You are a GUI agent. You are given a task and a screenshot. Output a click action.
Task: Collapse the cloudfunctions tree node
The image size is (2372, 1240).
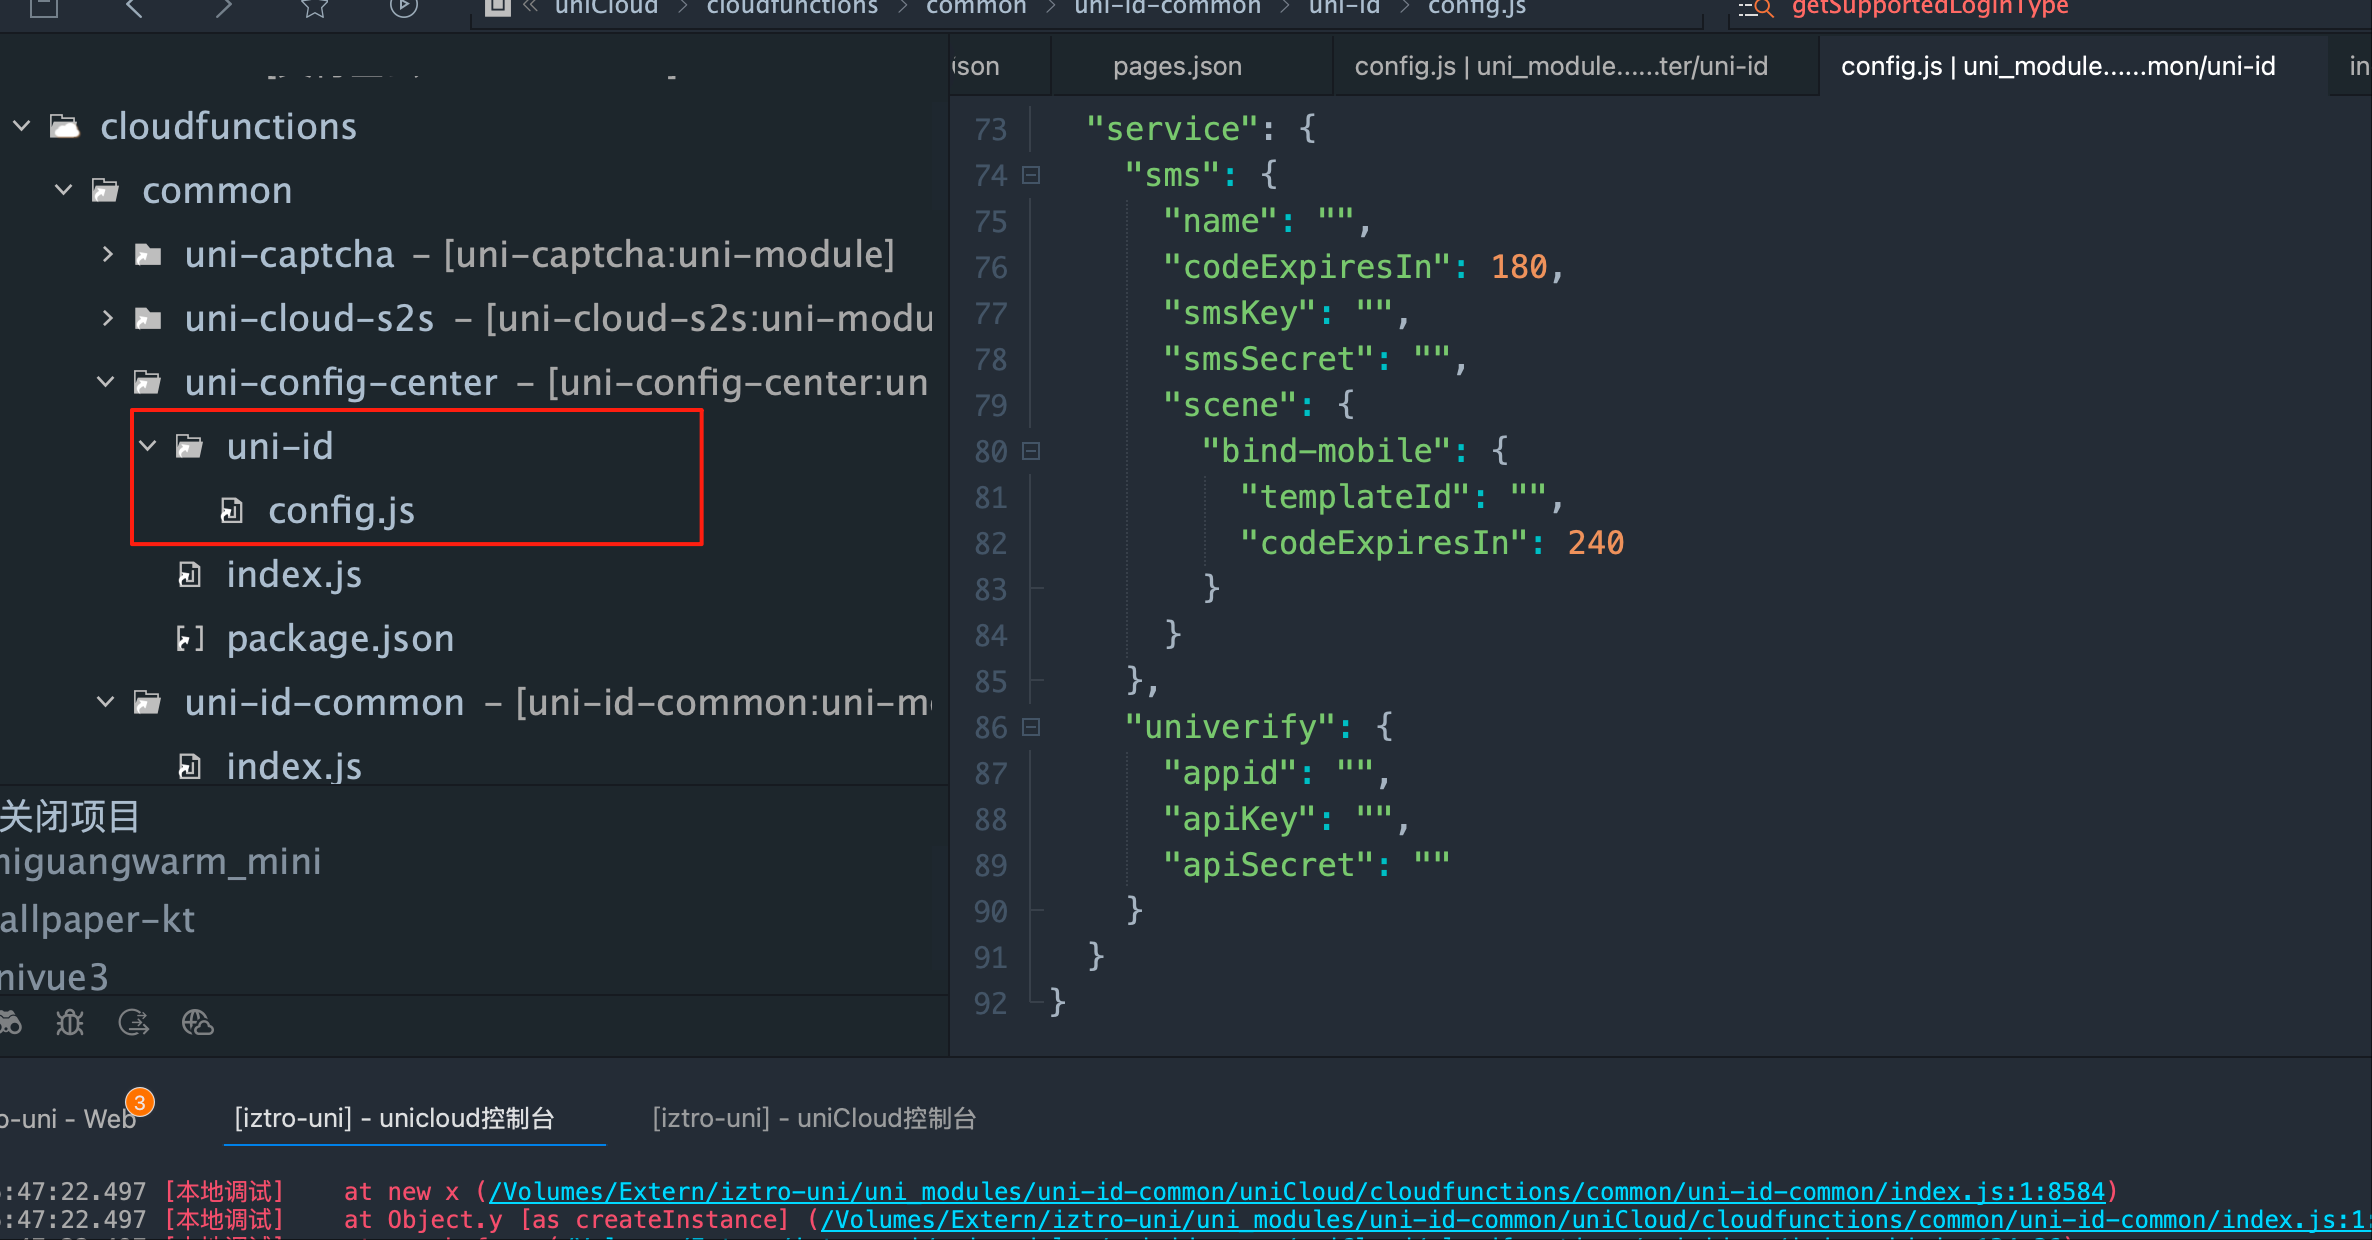pyautogui.click(x=22, y=127)
